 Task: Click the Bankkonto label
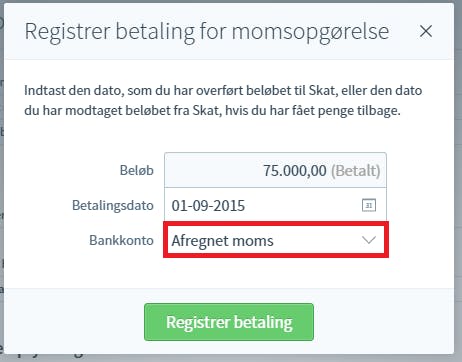(121, 240)
